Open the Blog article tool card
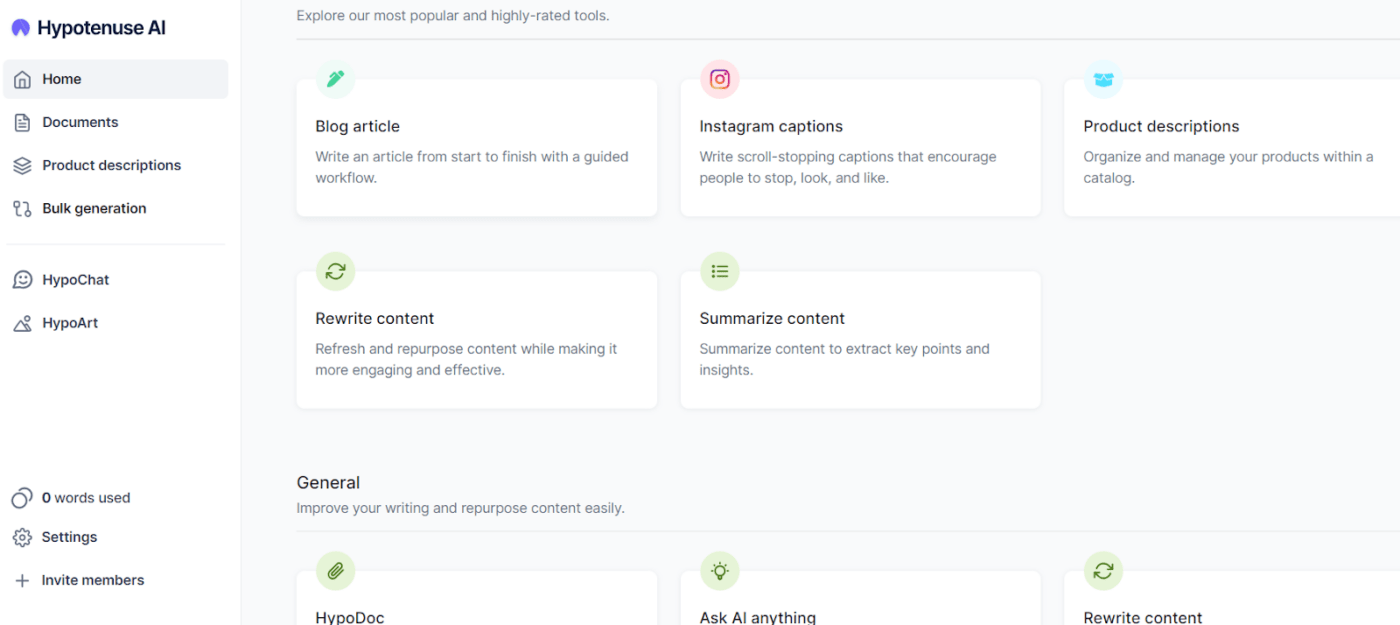1400x625 pixels. (x=477, y=148)
